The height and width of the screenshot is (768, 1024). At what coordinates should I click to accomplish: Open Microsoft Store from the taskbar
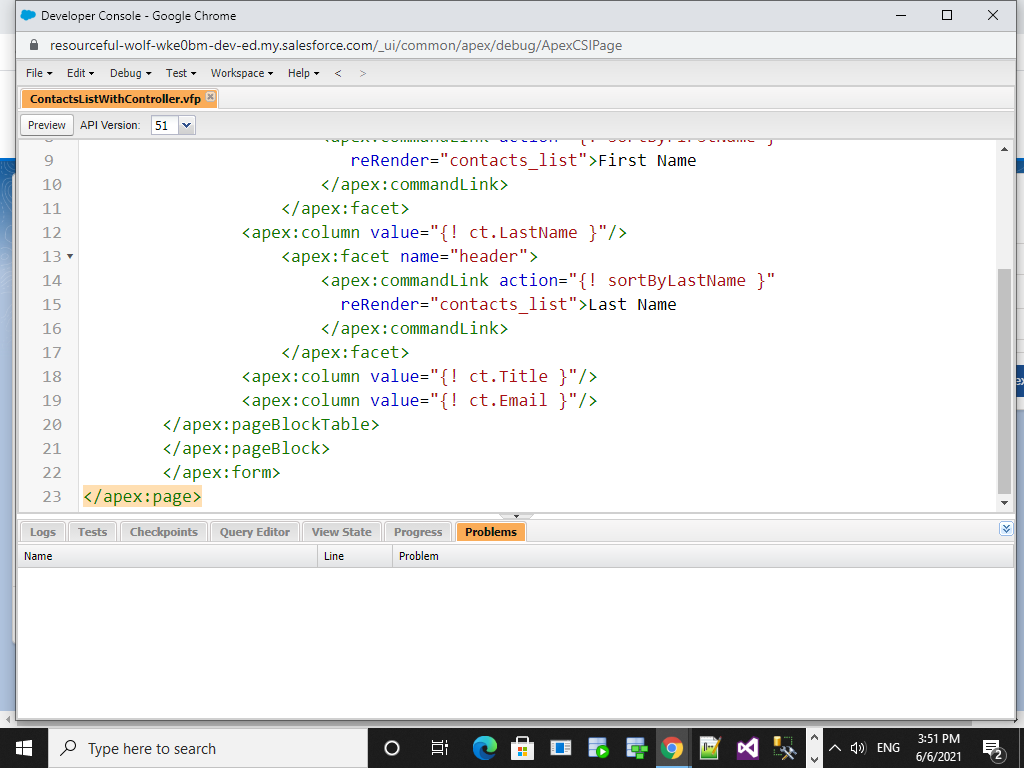click(523, 747)
